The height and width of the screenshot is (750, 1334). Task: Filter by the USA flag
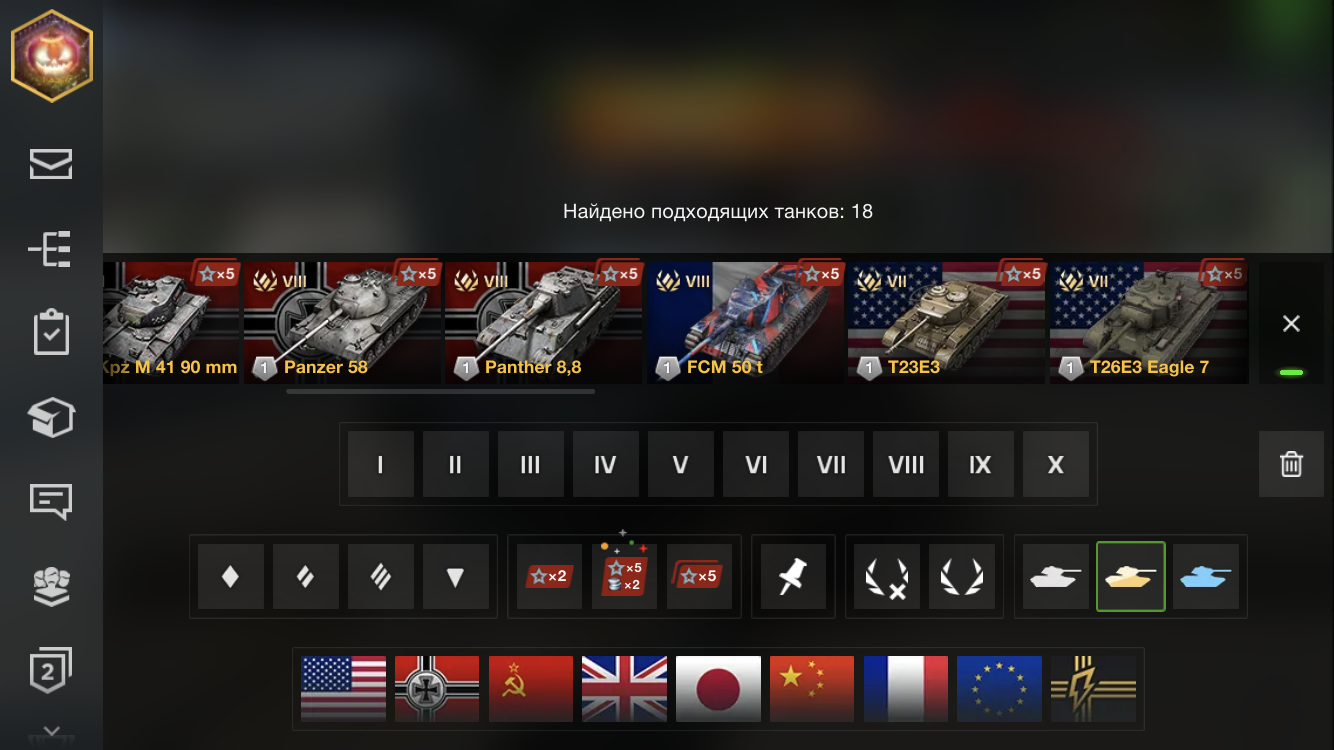click(x=343, y=688)
